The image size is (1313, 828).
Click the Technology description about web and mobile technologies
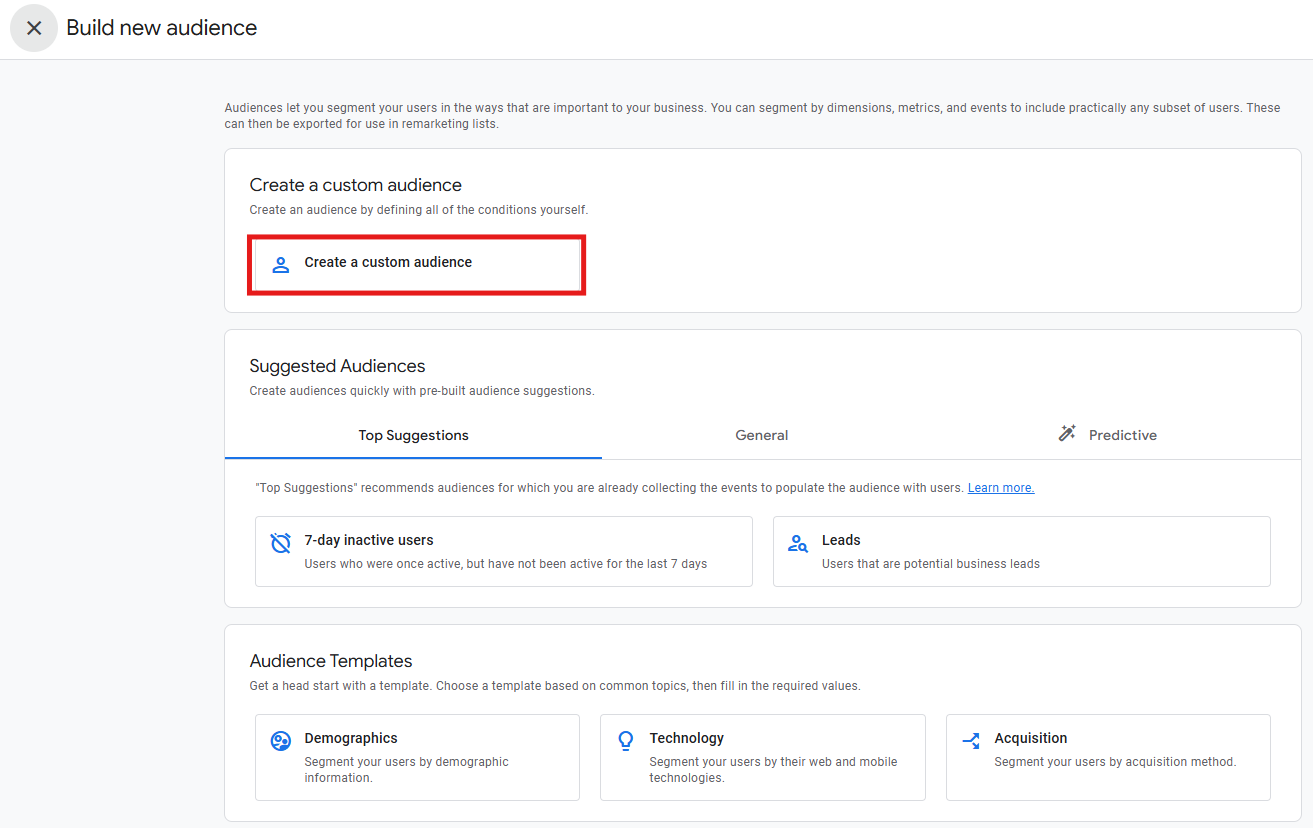pyautogui.click(x=774, y=770)
